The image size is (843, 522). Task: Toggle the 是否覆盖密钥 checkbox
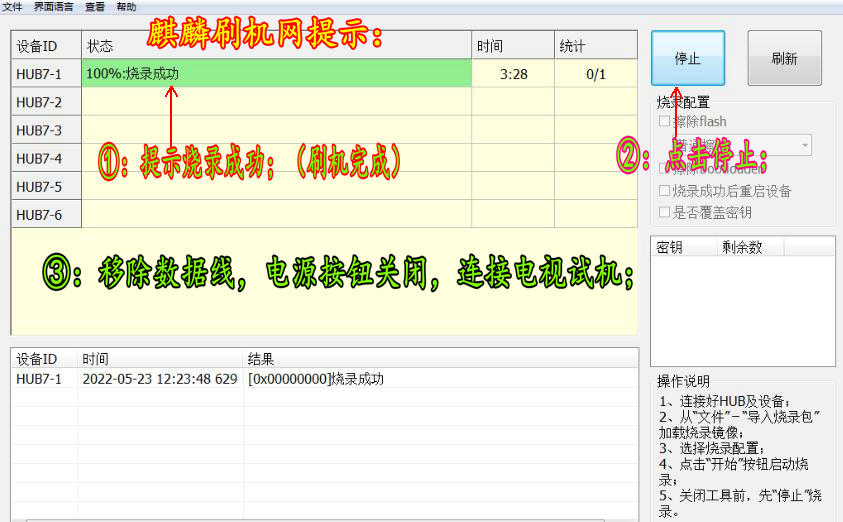point(665,212)
